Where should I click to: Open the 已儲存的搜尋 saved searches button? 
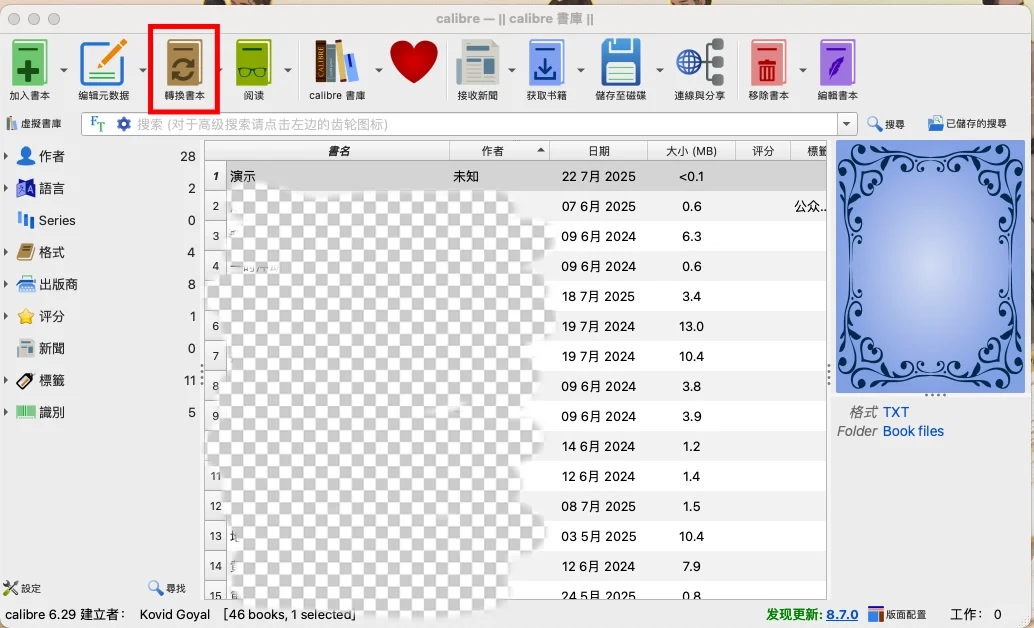967,123
